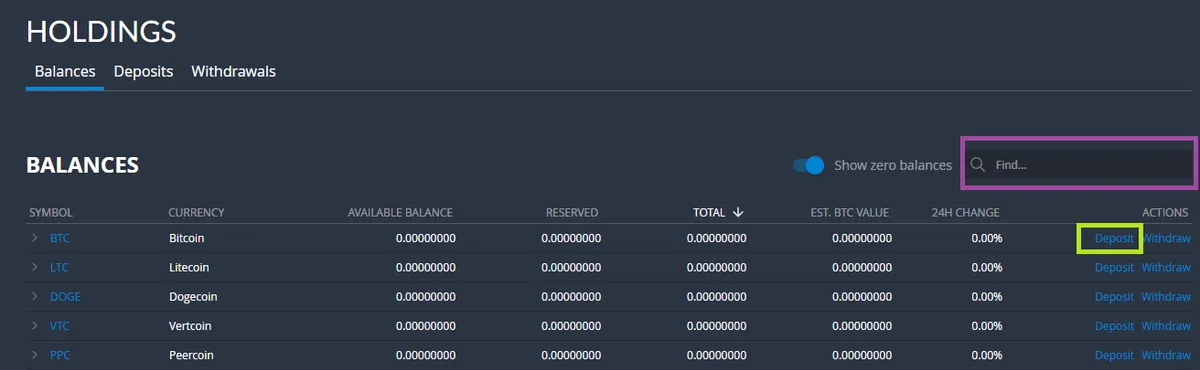The height and width of the screenshot is (370, 1200).
Task: Click the magnifier icon in Find box
Action: pos(978,164)
